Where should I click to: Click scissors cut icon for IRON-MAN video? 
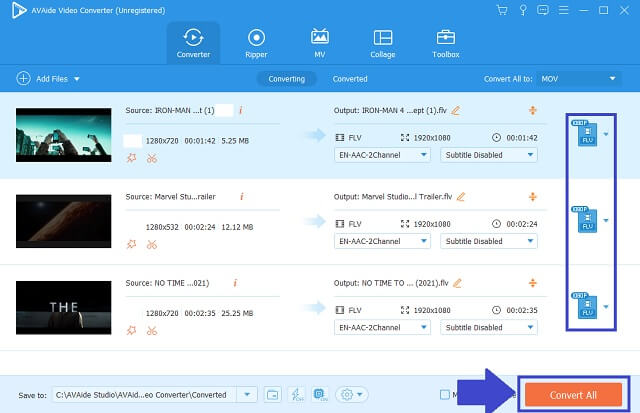(152, 157)
